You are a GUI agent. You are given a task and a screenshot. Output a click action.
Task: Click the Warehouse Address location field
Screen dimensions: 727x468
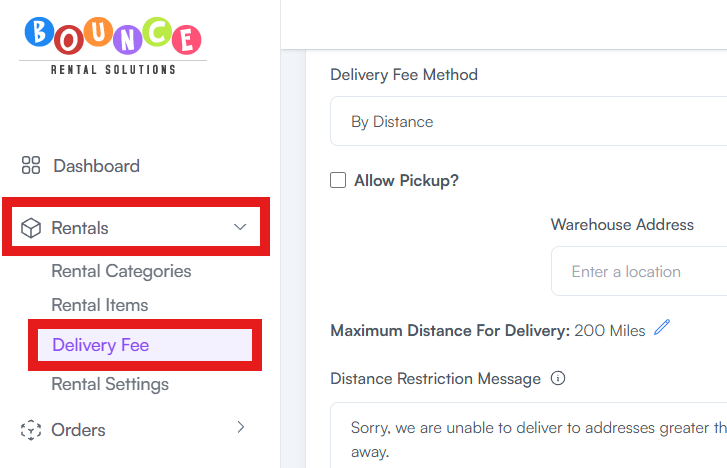(x=639, y=271)
